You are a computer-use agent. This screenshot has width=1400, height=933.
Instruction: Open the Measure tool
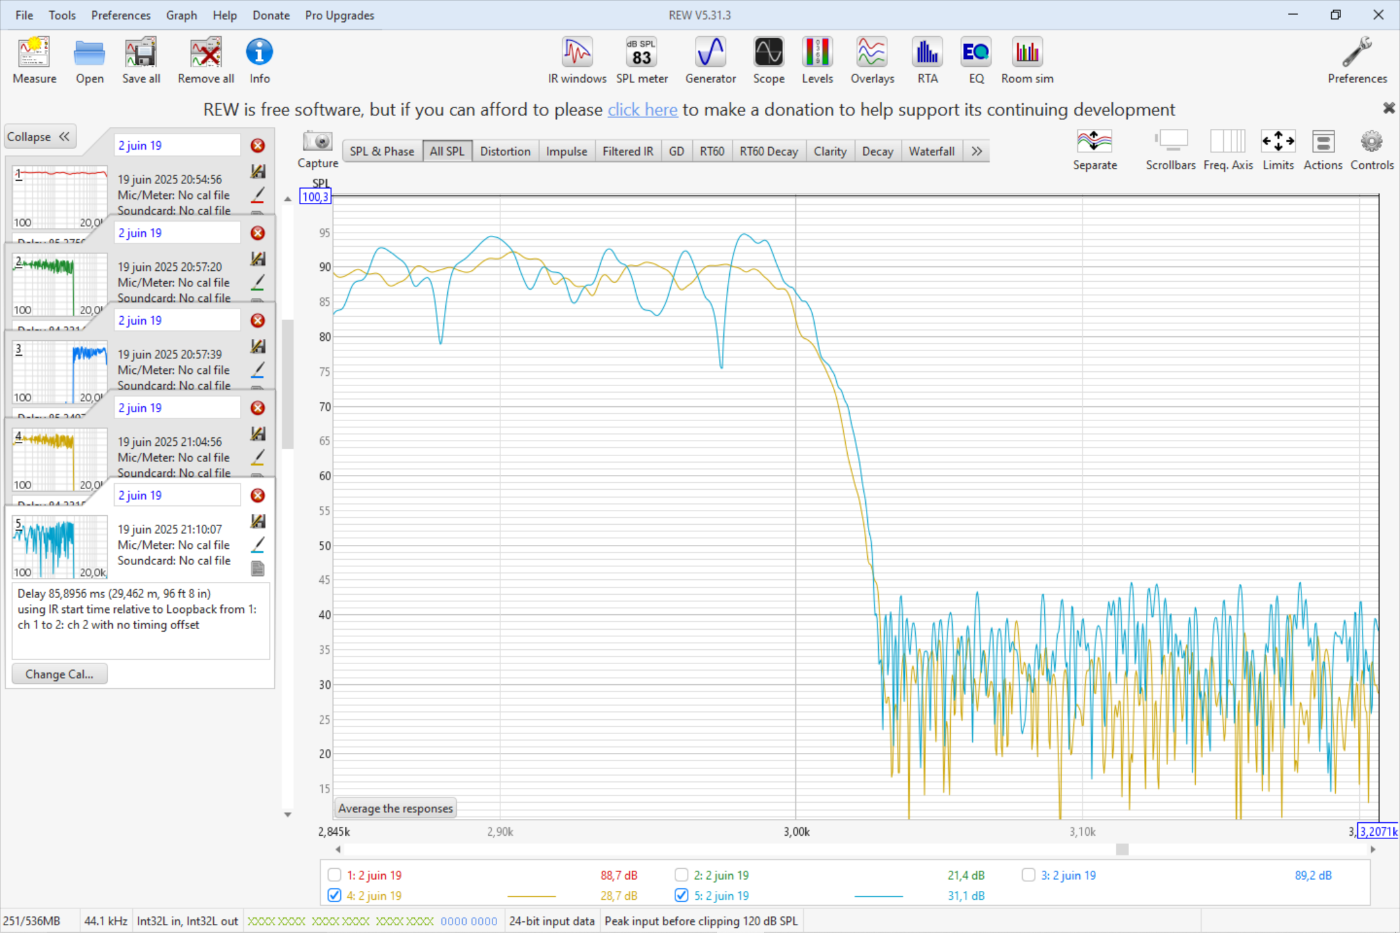click(34, 60)
